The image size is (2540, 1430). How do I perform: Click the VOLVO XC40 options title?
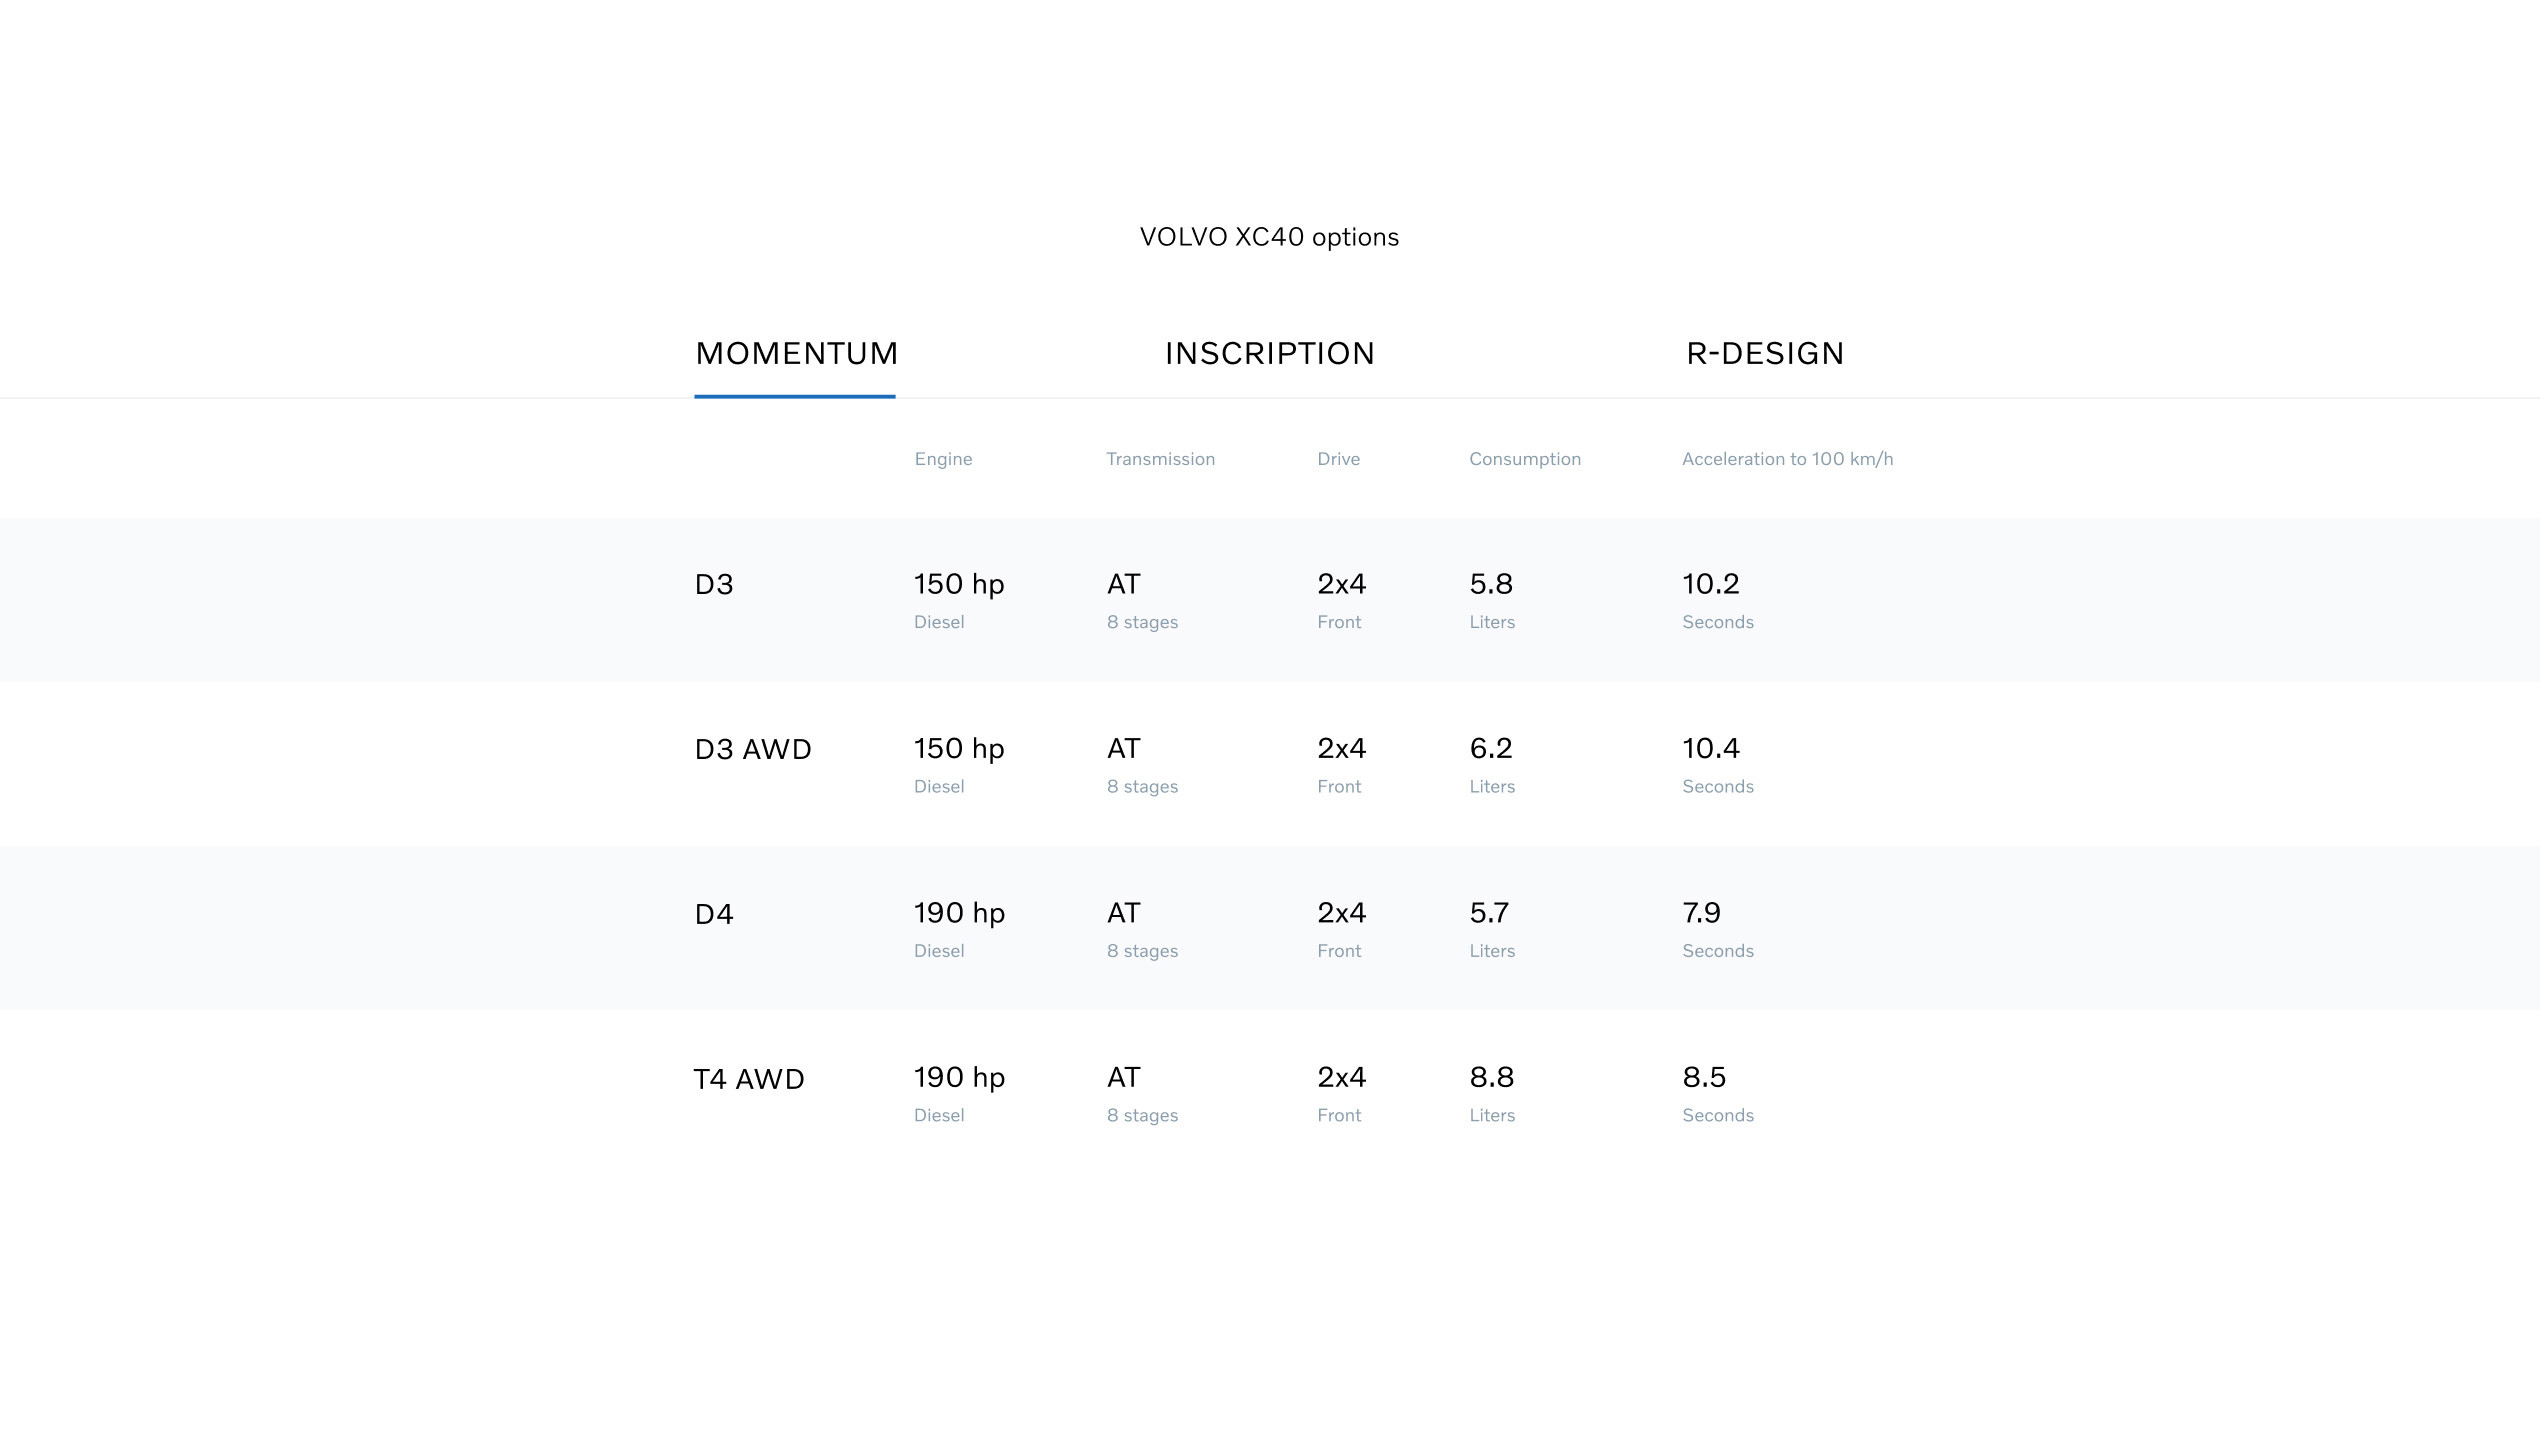(1269, 238)
